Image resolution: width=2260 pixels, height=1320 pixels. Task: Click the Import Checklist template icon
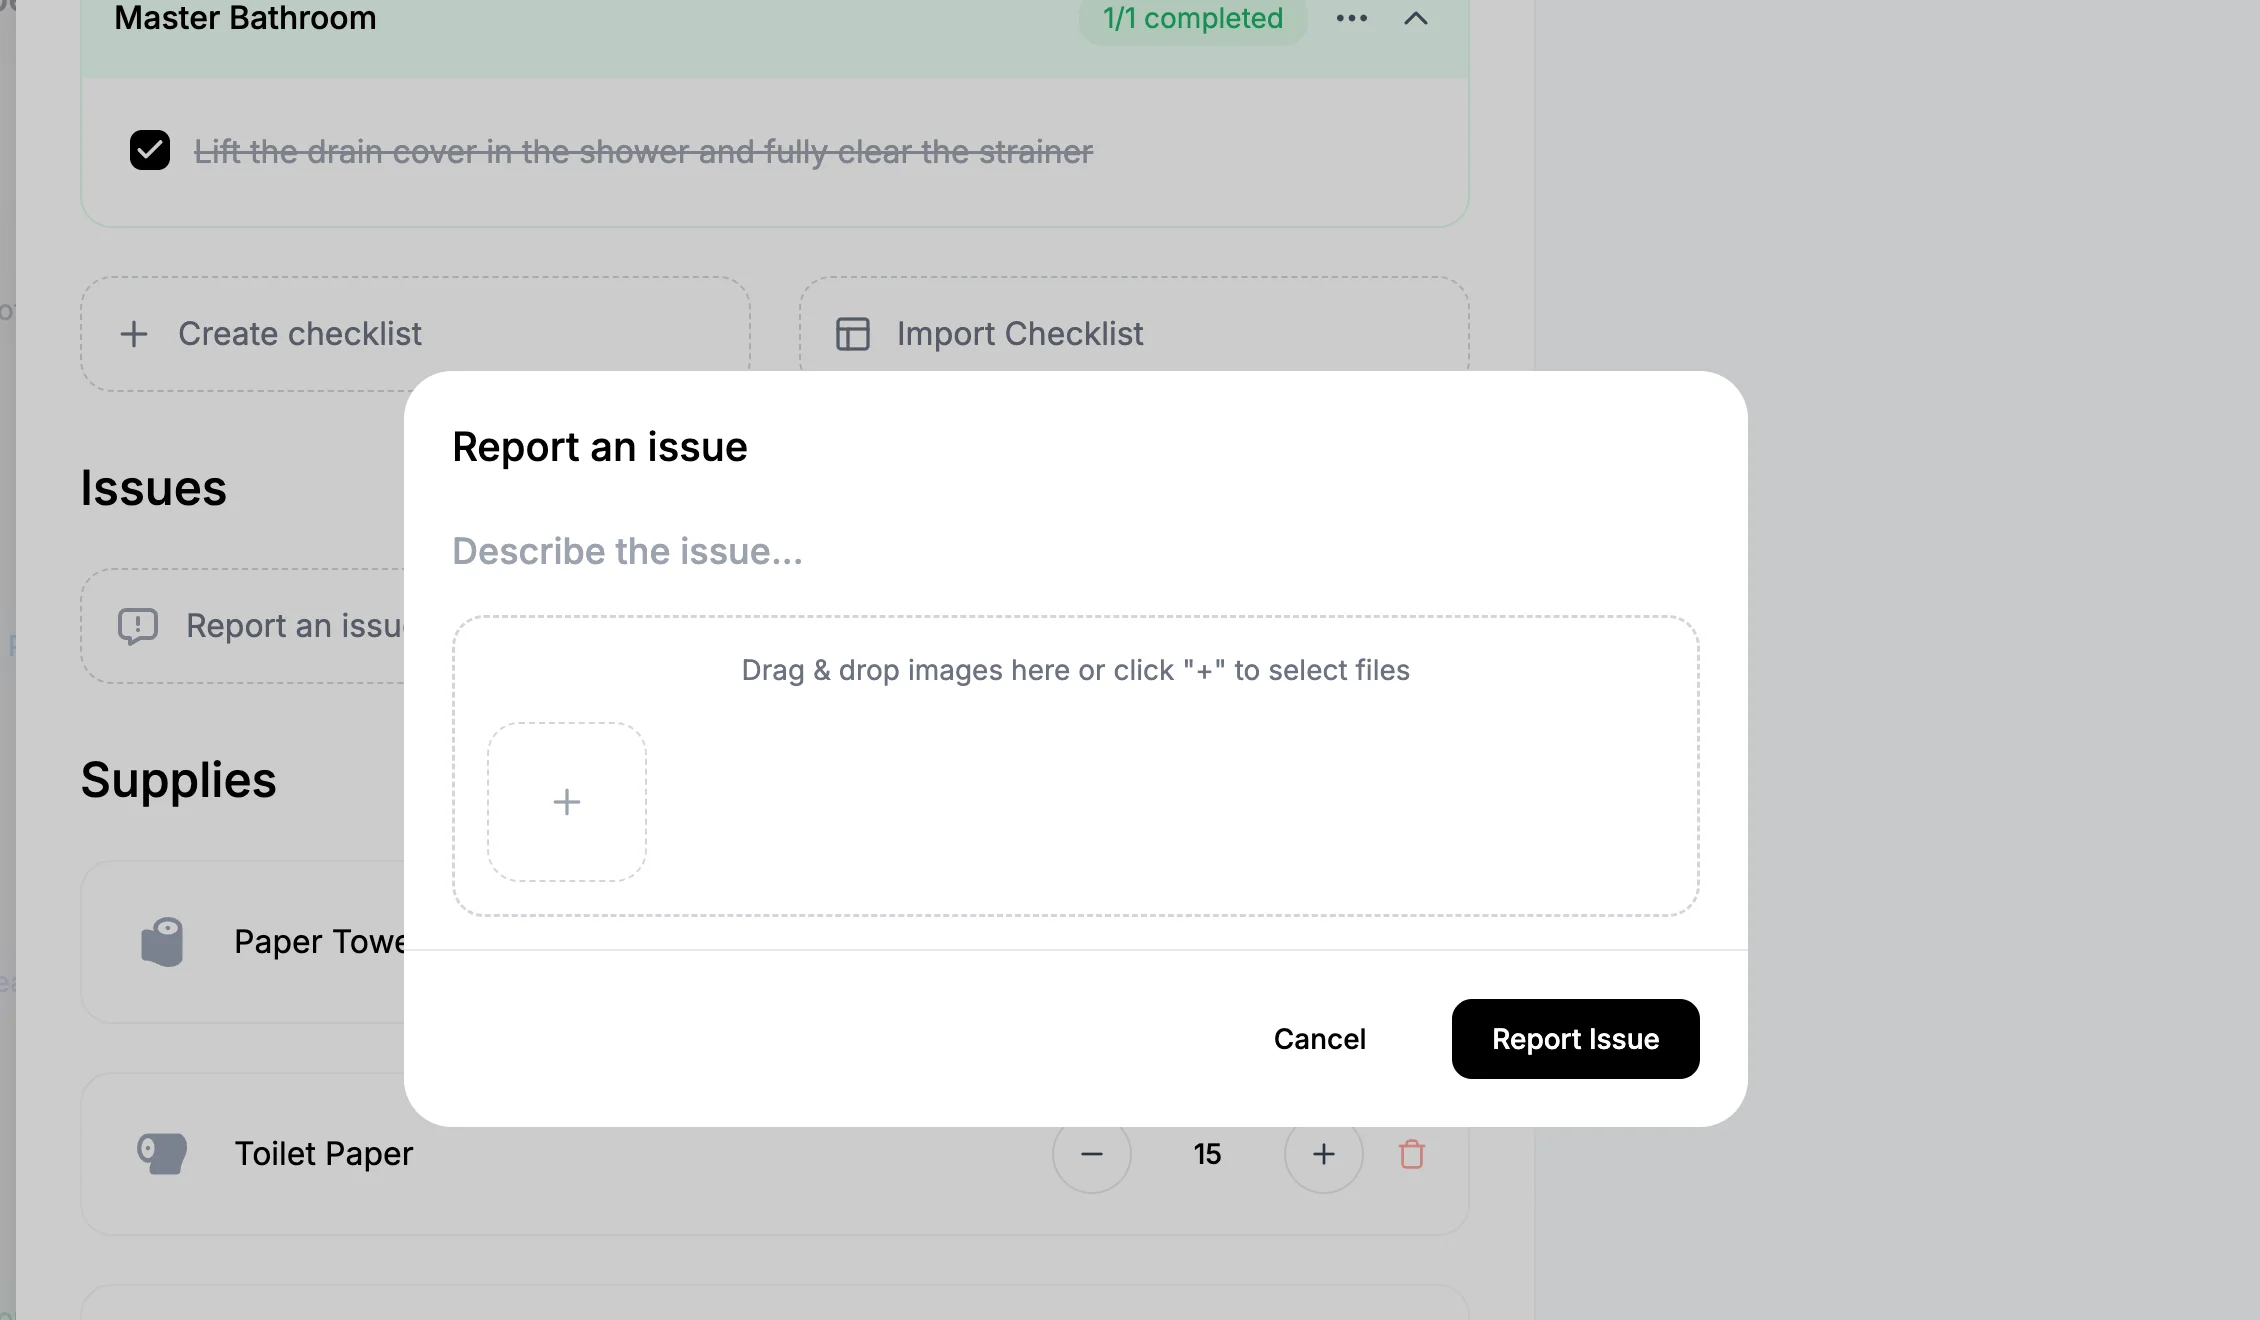[x=852, y=334]
